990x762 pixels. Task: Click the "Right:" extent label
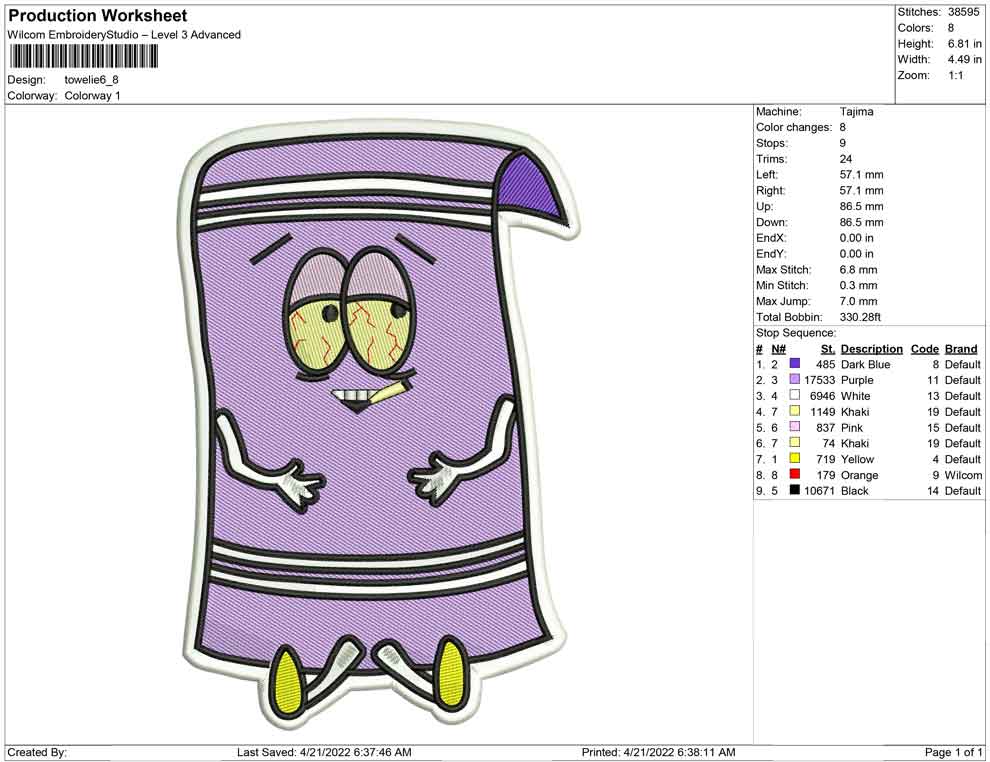pyautogui.click(x=770, y=191)
